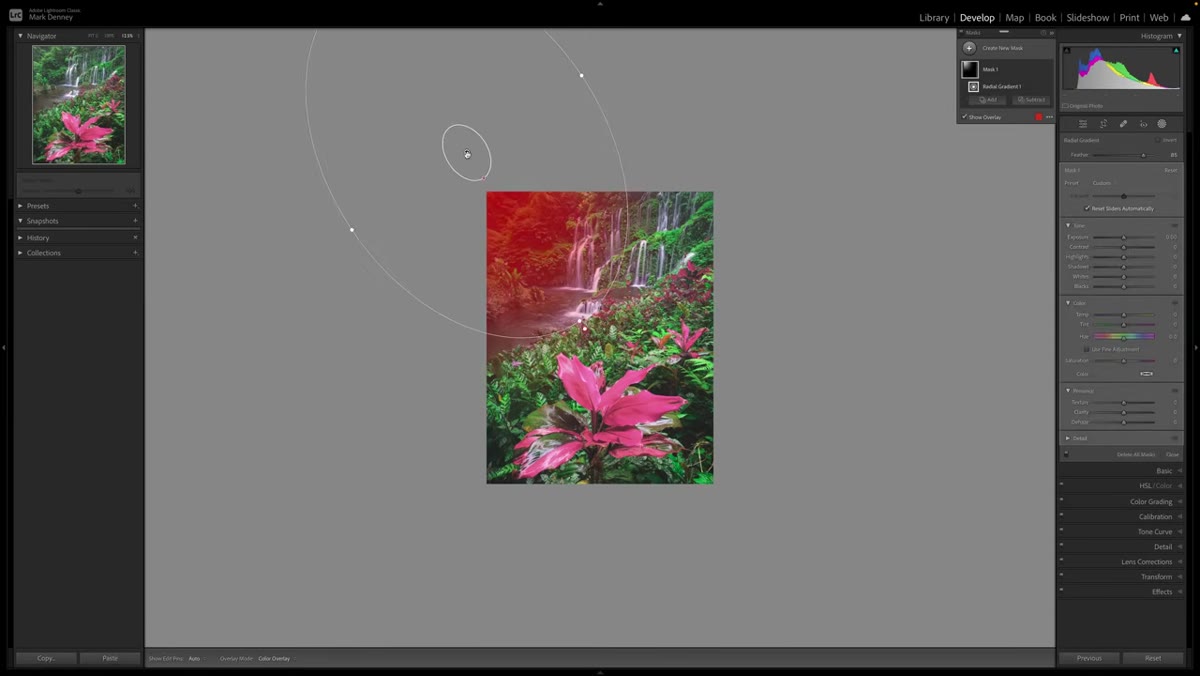Click the Navigator preview thumbnail
The width and height of the screenshot is (1200, 676).
pos(79,104)
